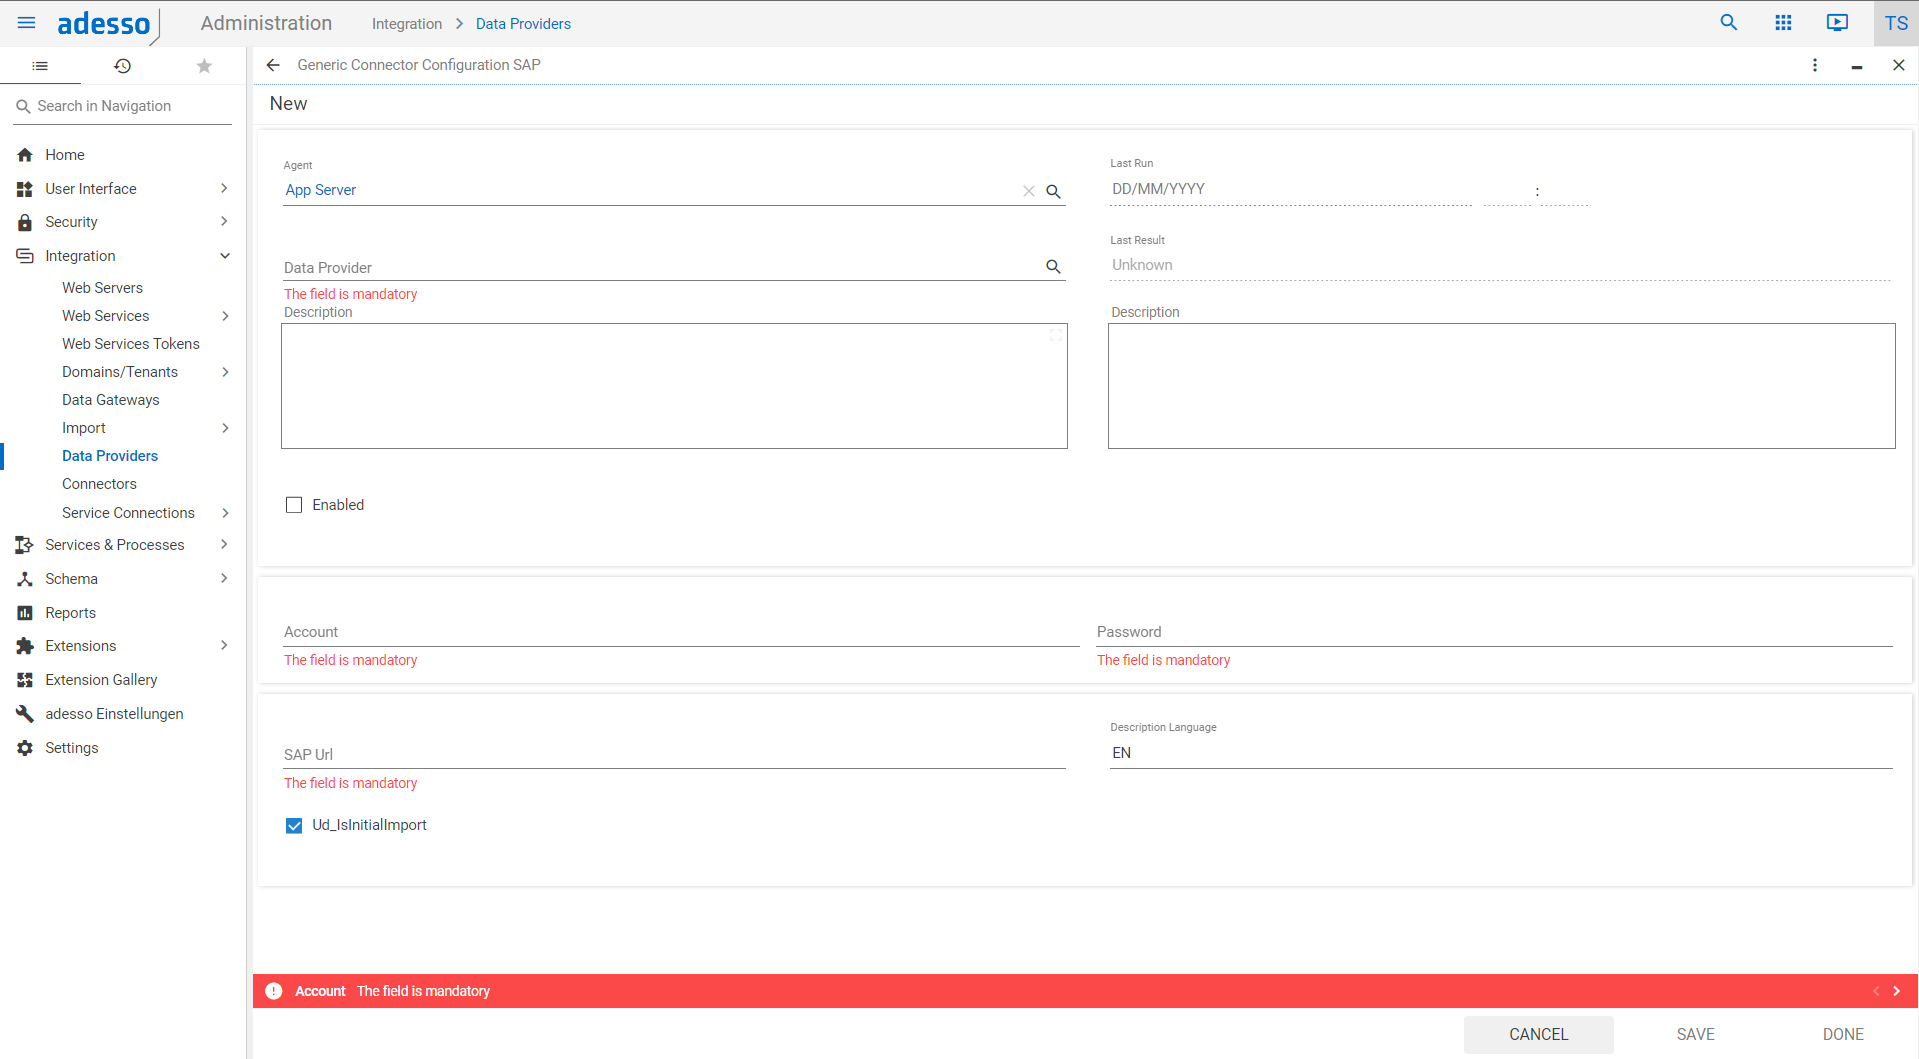Click the Home icon in navigation
This screenshot has width=1919, height=1059.
click(x=25, y=155)
